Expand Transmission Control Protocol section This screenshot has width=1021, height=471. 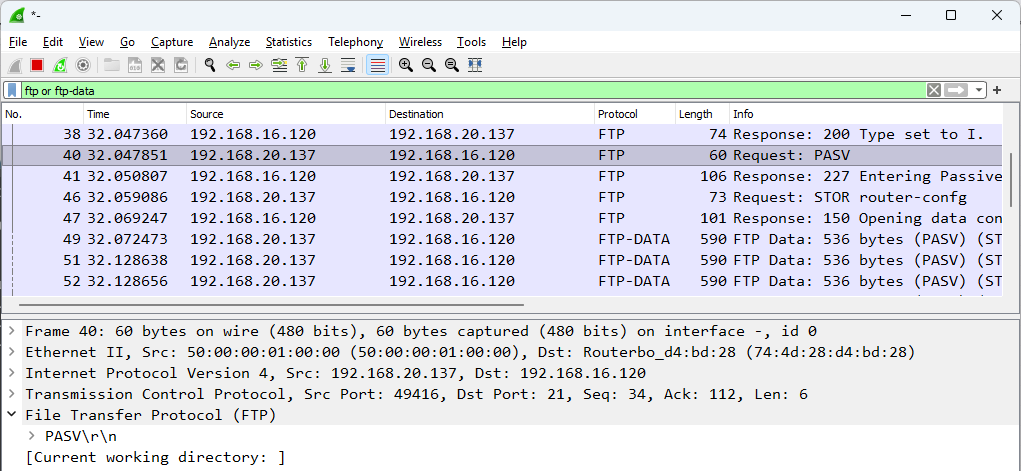(12, 394)
